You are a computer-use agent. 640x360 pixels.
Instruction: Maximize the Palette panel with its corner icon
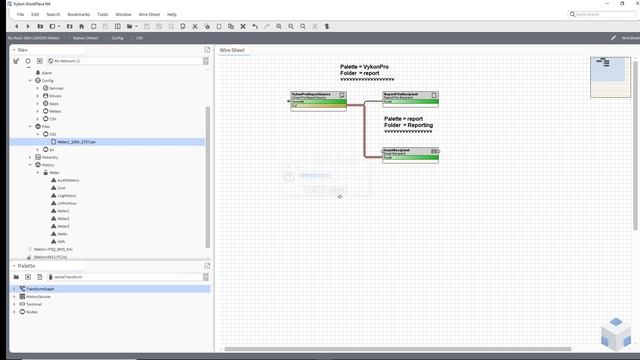pos(207,266)
